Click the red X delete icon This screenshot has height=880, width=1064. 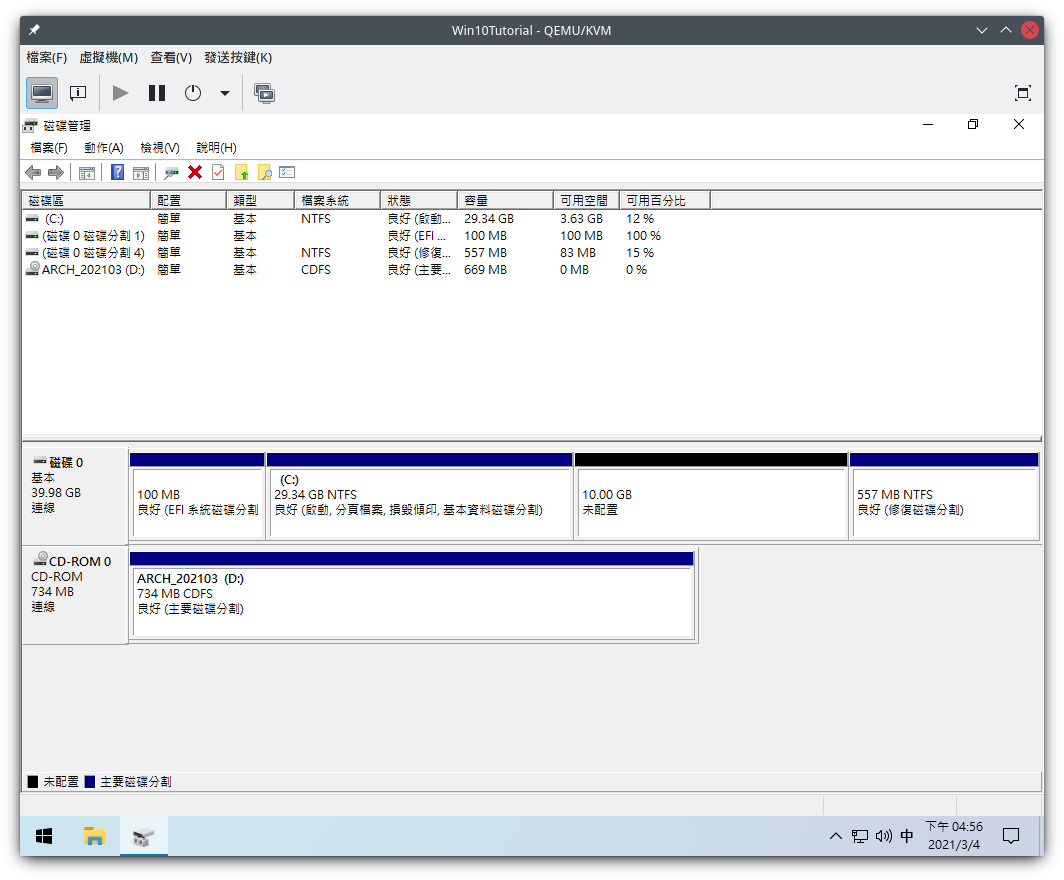click(x=195, y=172)
